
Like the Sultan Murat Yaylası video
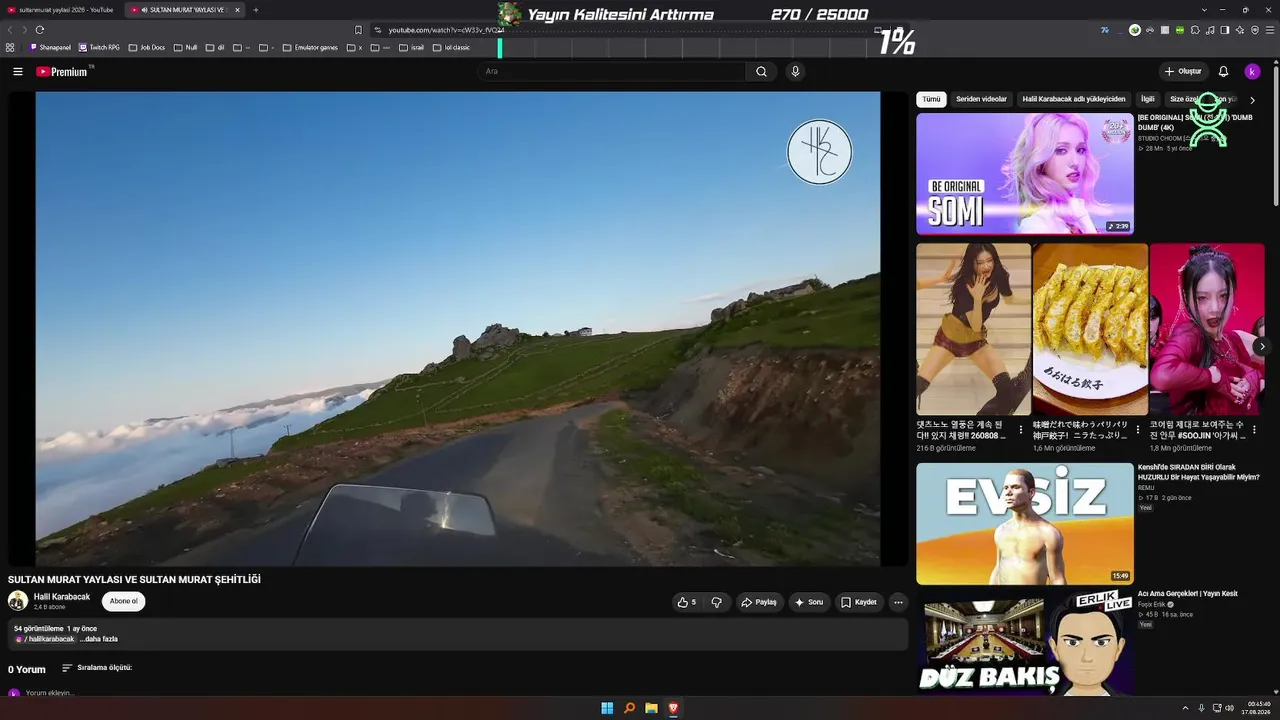click(x=686, y=602)
